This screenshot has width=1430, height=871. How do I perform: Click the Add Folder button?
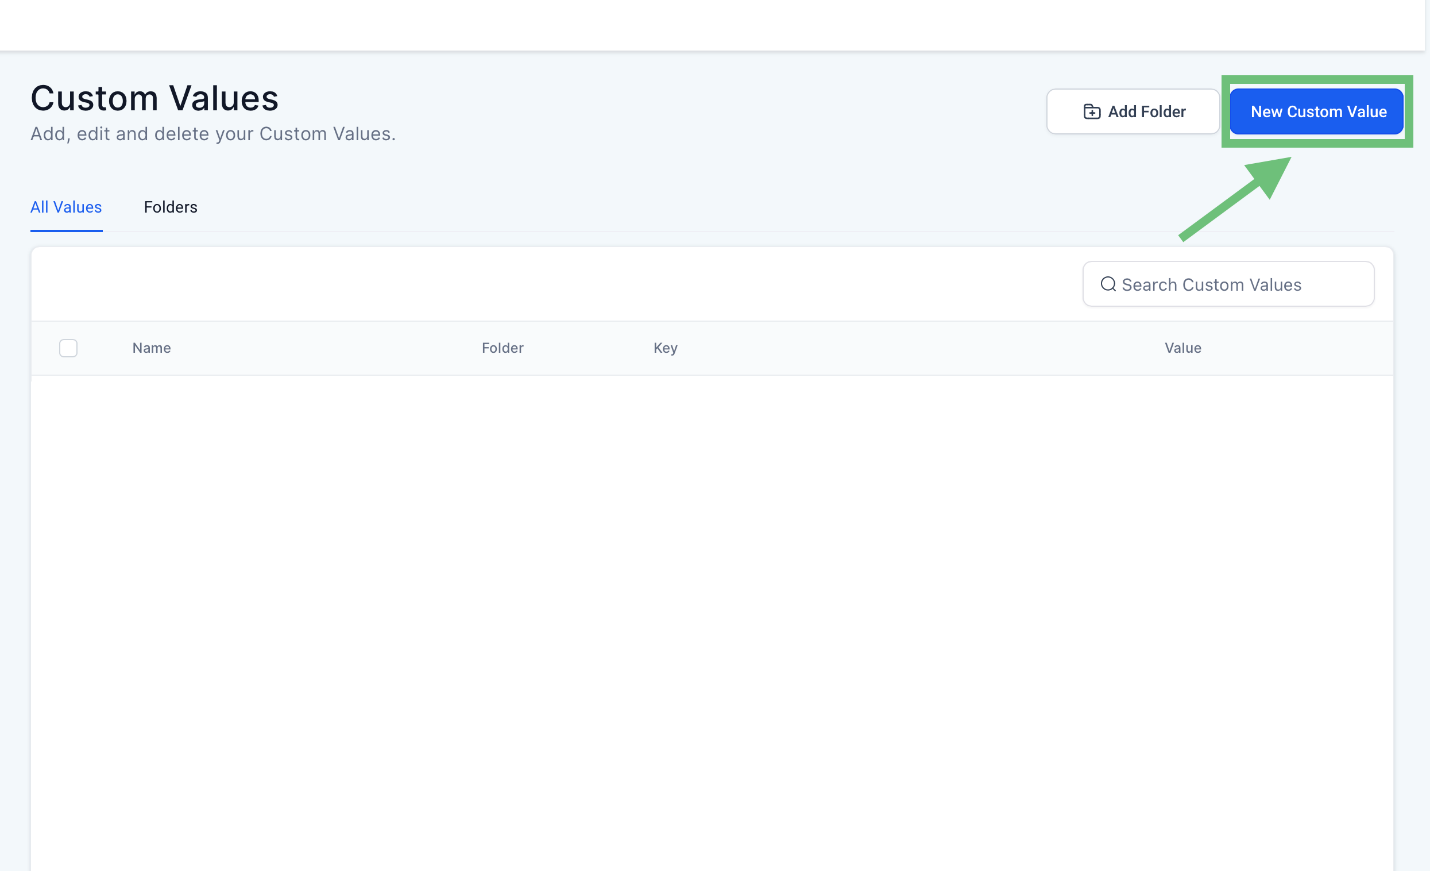click(1133, 112)
